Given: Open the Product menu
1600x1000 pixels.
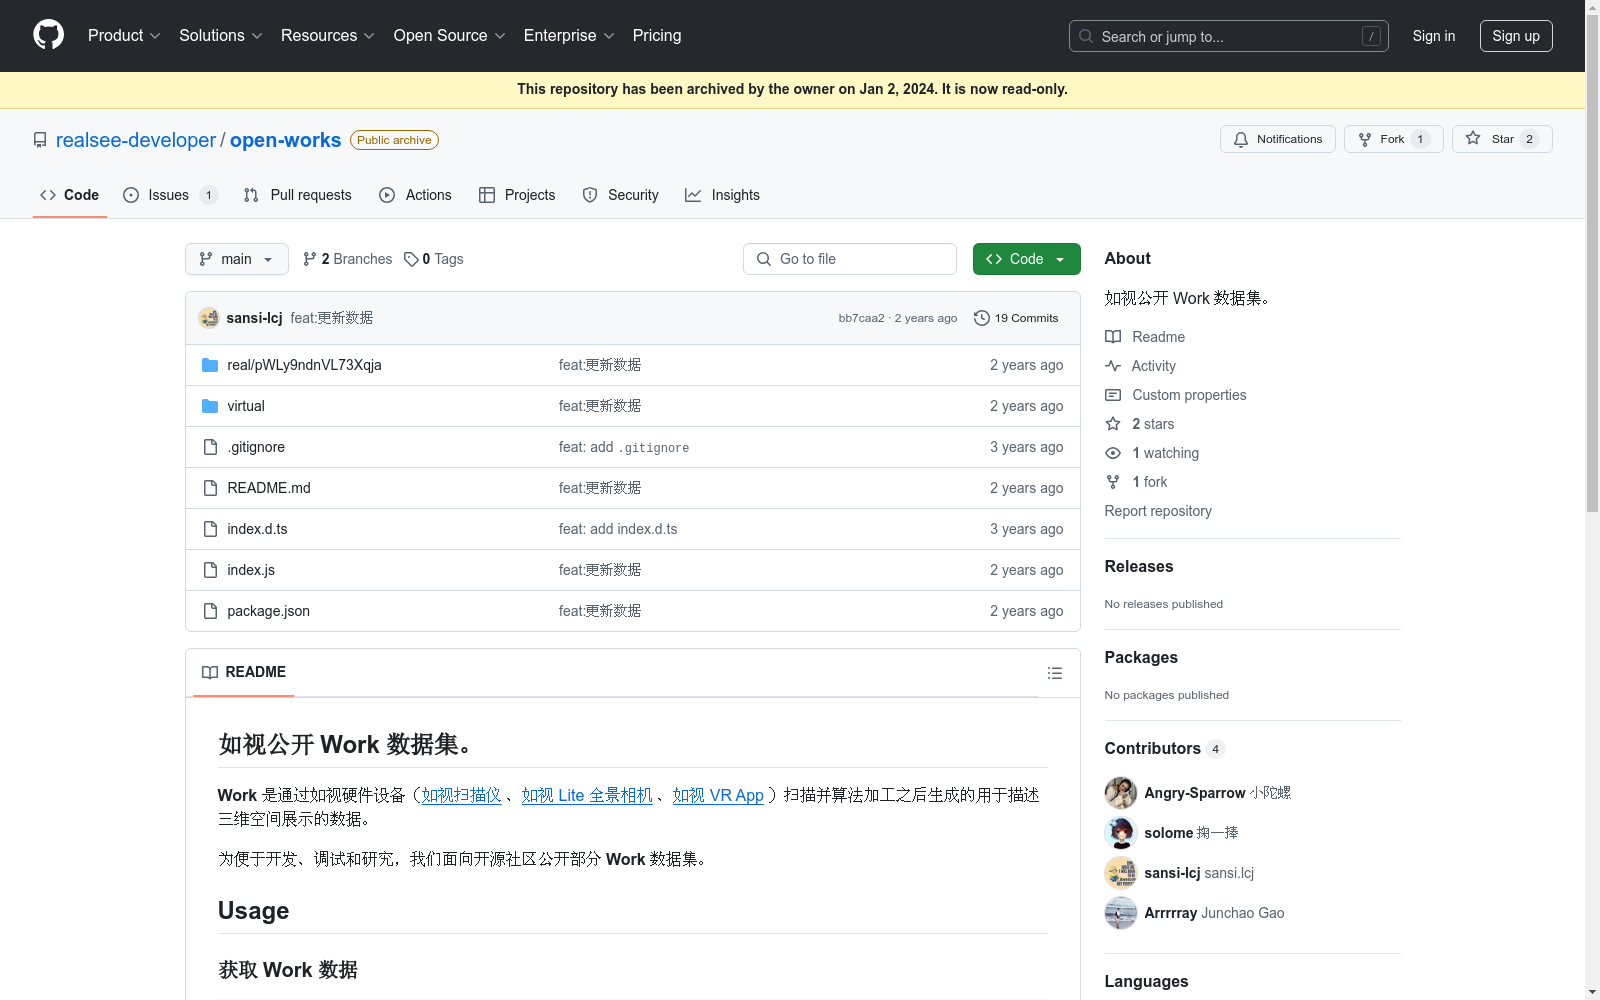Looking at the screenshot, I should click(x=124, y=35).
